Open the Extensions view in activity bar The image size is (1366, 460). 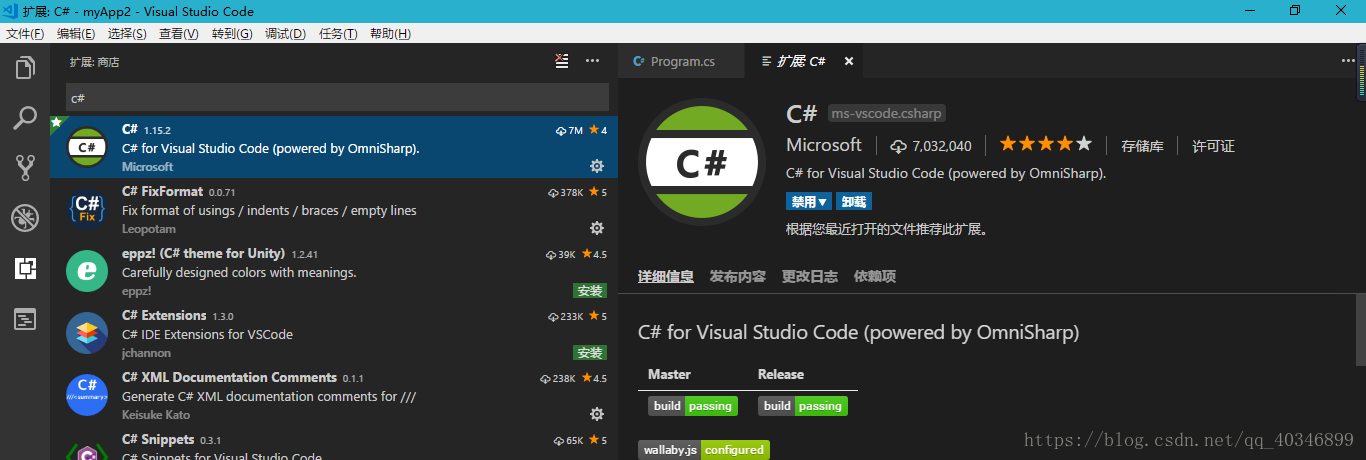coord(25,268)
